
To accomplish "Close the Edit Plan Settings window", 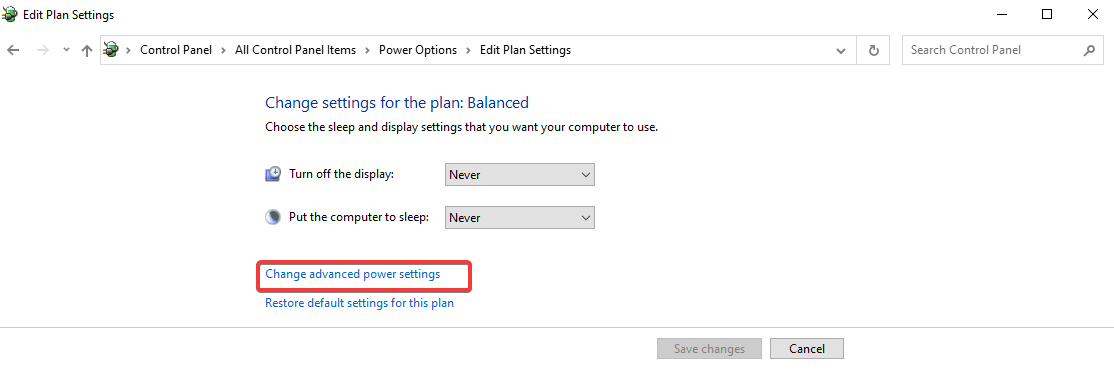I will tap(1093, 14).
